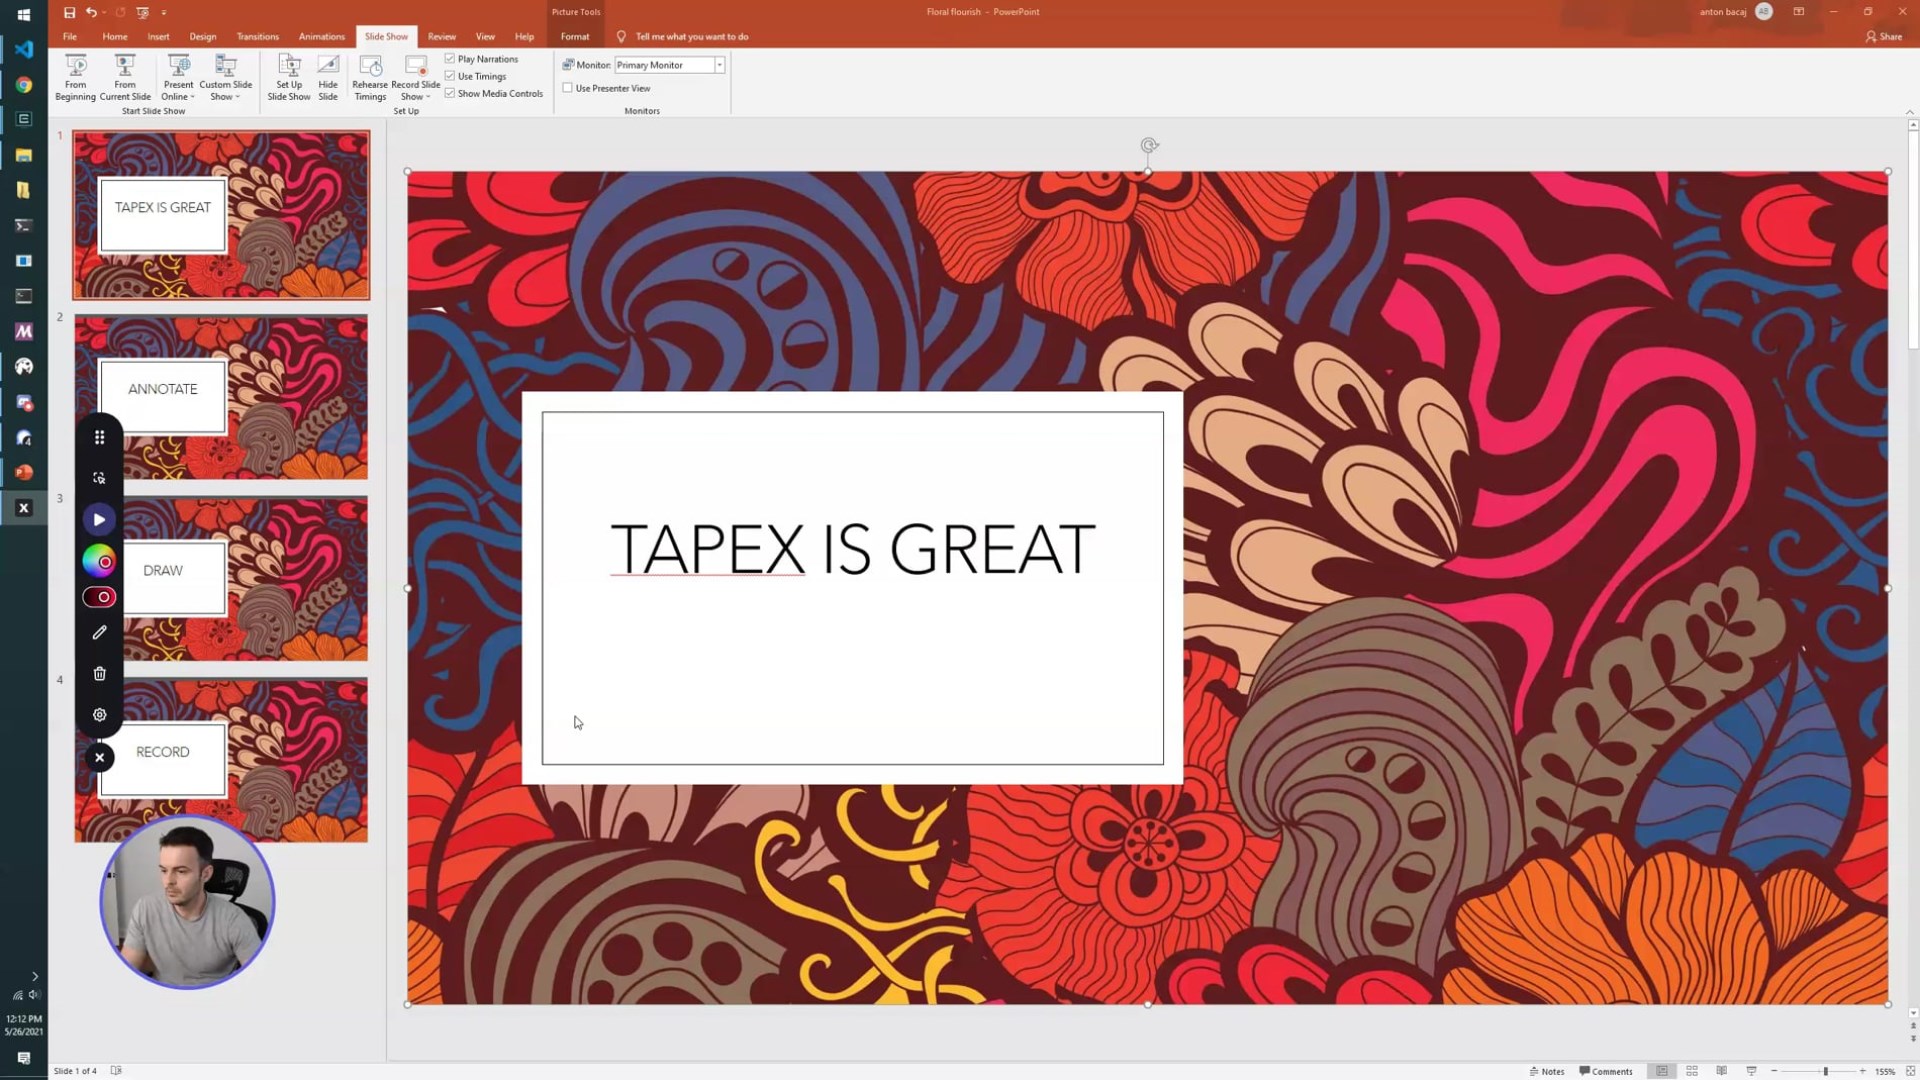The width and height of the screenshot is (1920, 1080).
Task: Open the Transitions ribbon tab
Action: tap(257, 36)
